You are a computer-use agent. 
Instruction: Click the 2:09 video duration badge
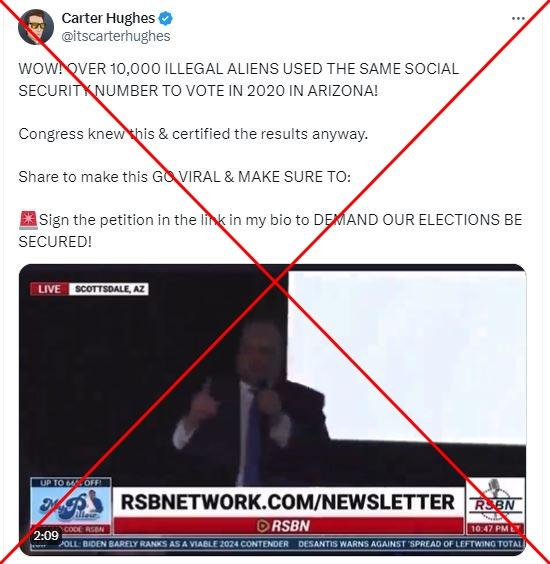coord(46,536)
